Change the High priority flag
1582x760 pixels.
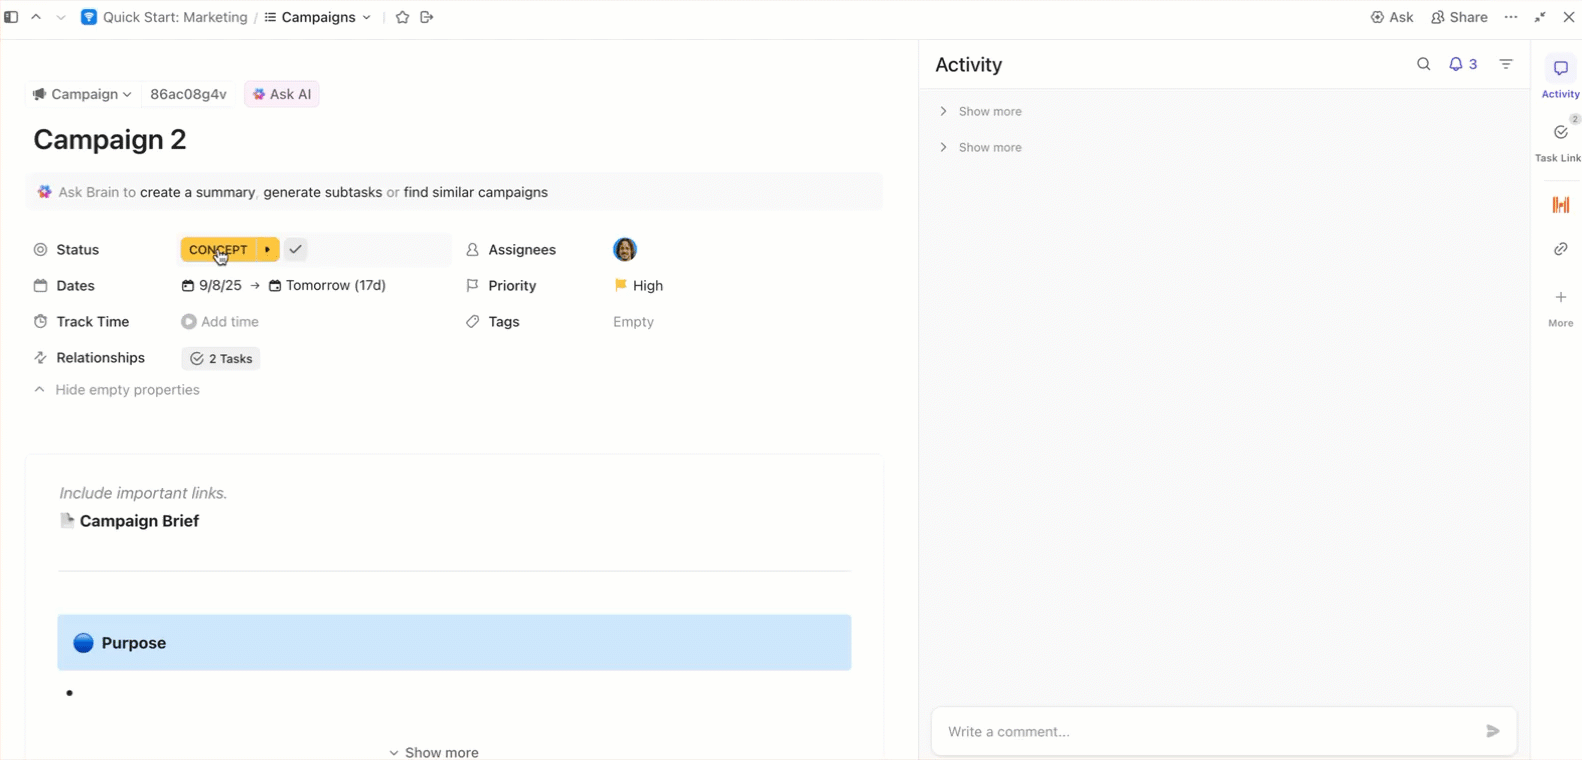[x=638, y=286]
